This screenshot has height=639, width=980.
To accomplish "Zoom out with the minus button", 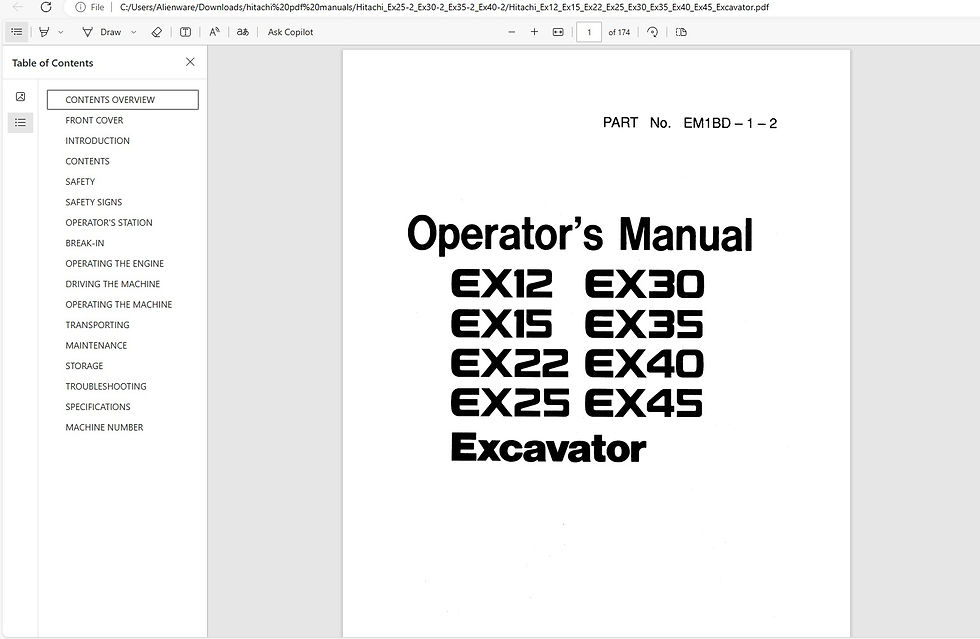I will [x=512, y=32].
